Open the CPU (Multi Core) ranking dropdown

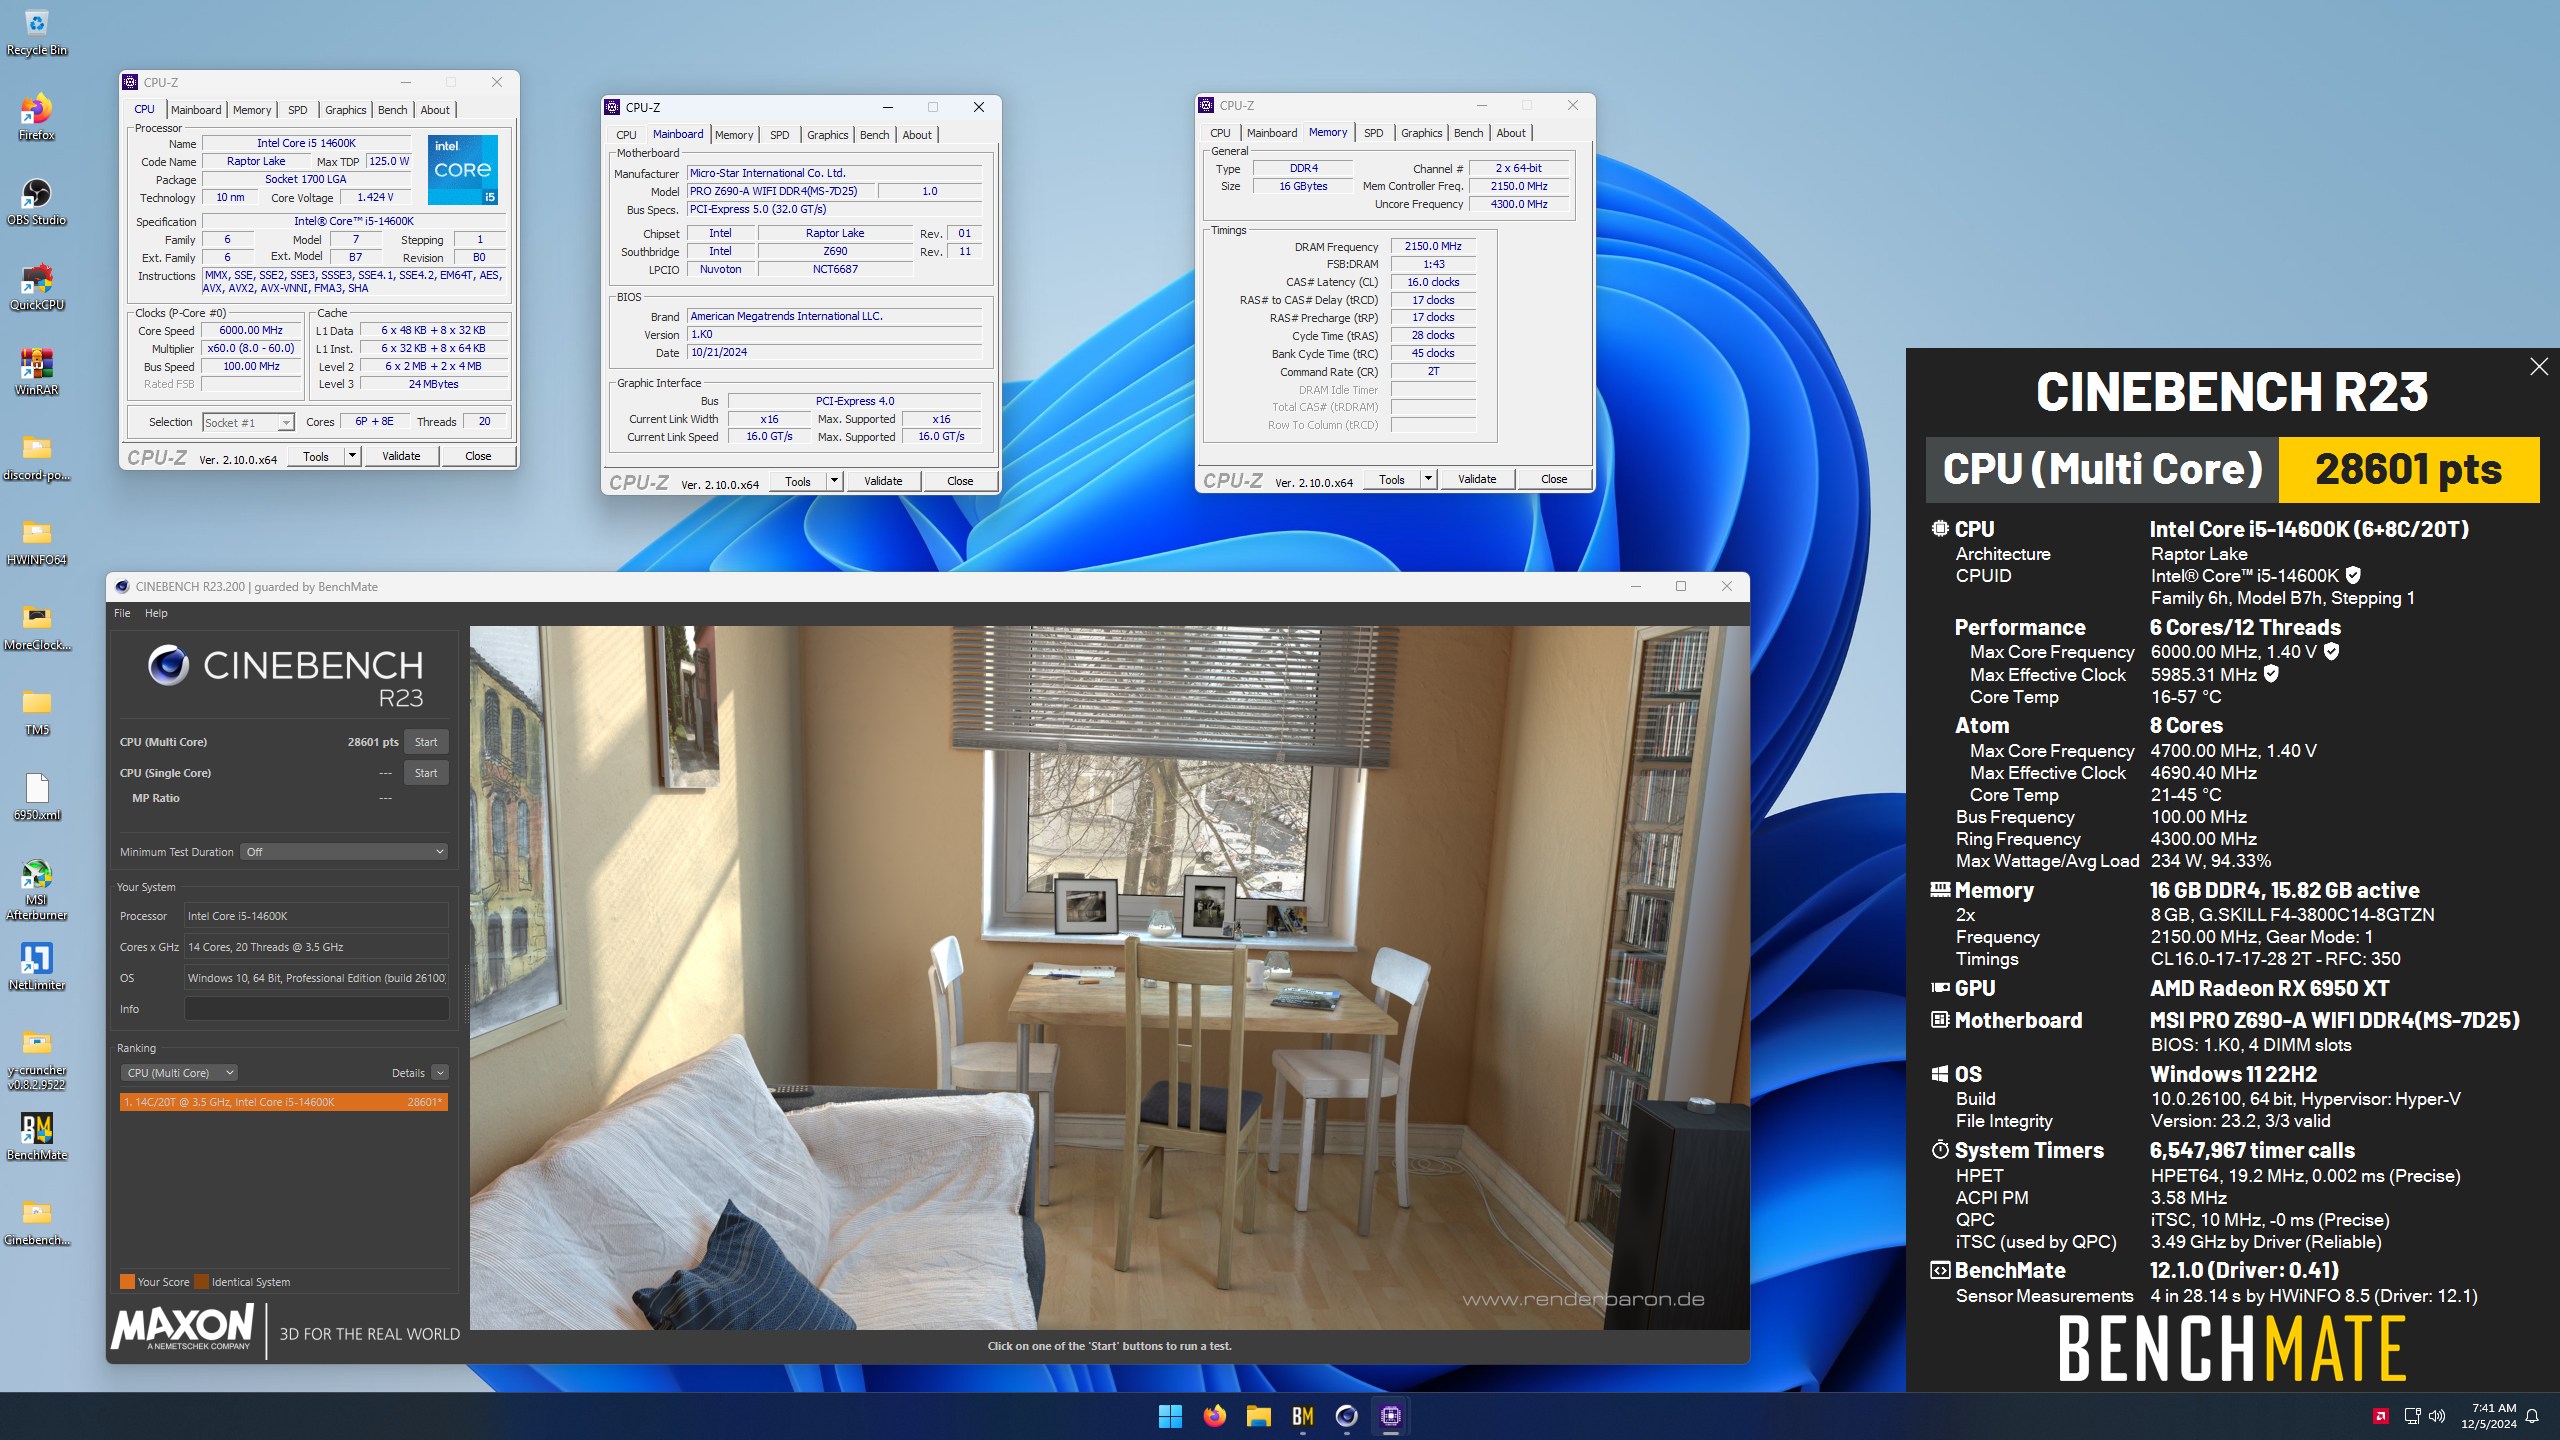tap(179, 1073)
